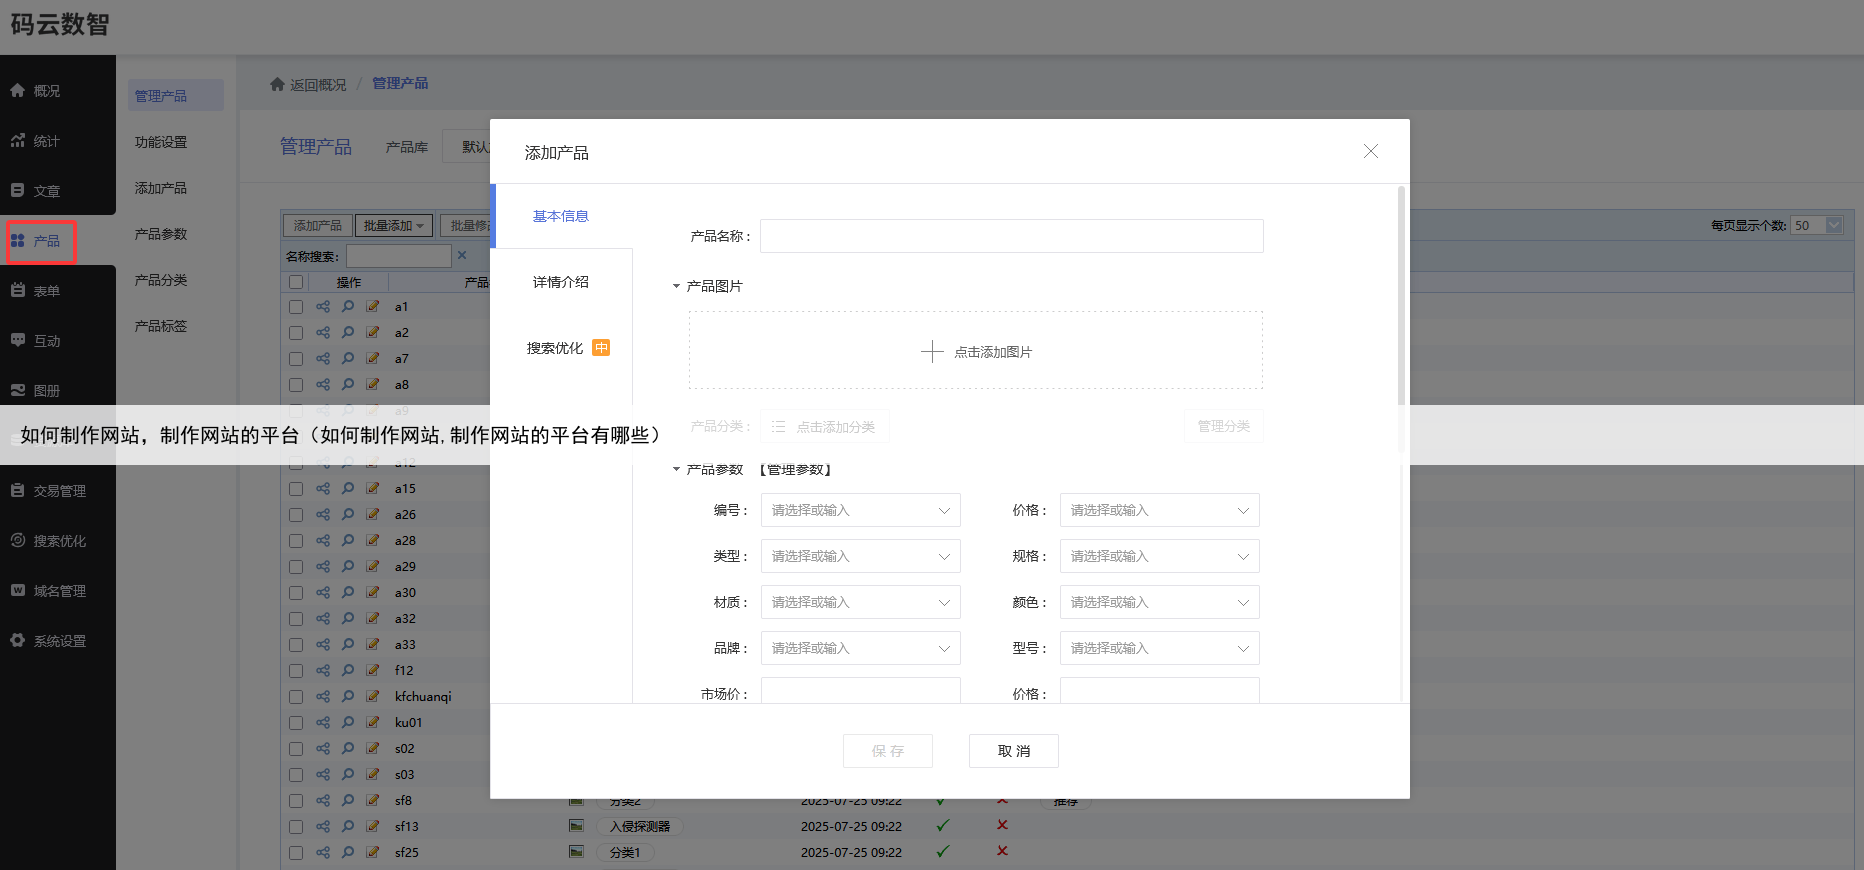
Task: Click the plus icon to add product image
Action: pos(932,352)
